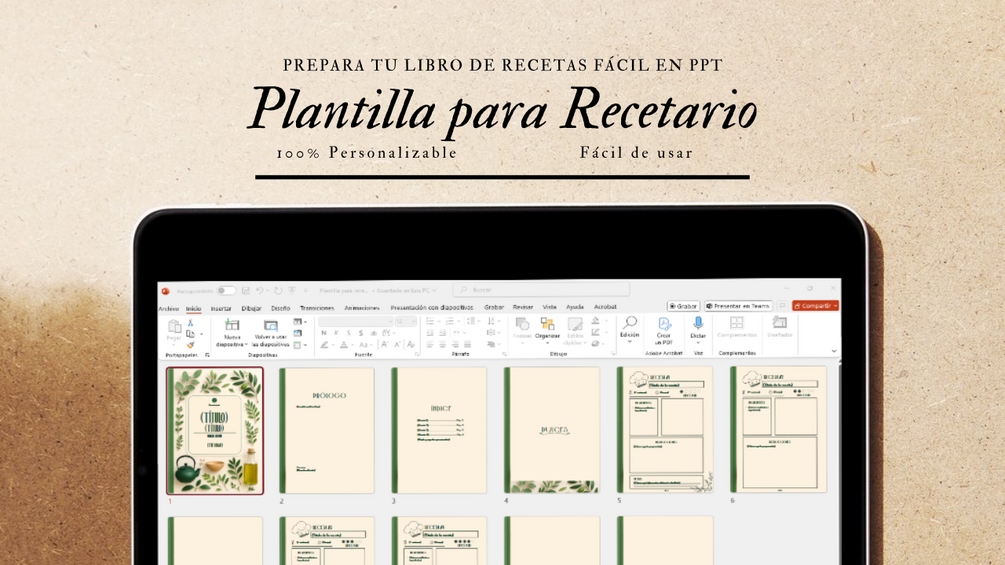Open the font name combo box
Image resolution: width=1005 pixels, height=565 pixels.
pyautogui.click(x=355, y=322)
